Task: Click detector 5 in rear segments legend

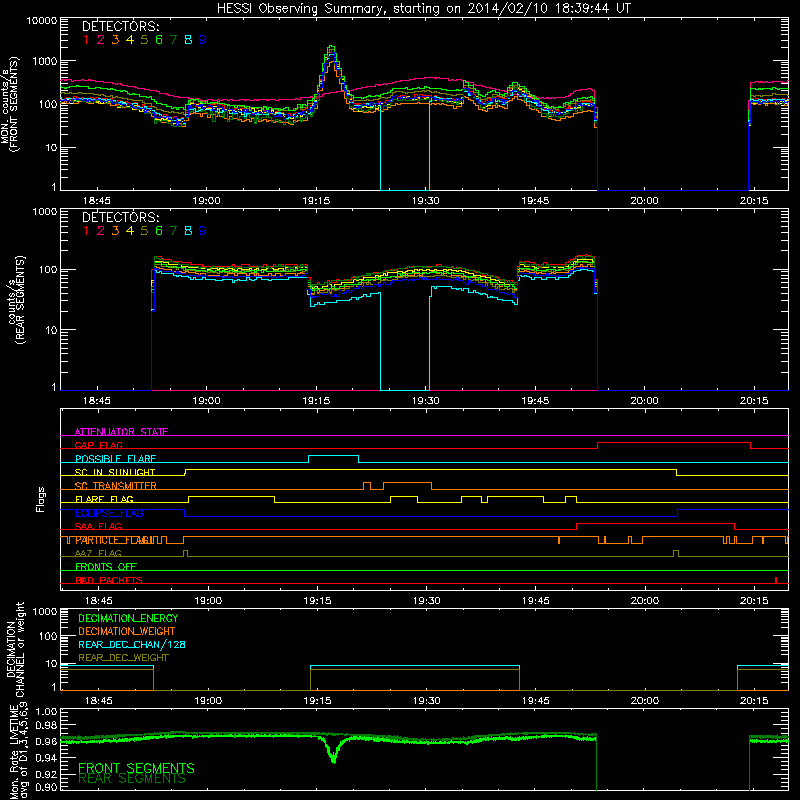Action: click(x=144, y=231)
